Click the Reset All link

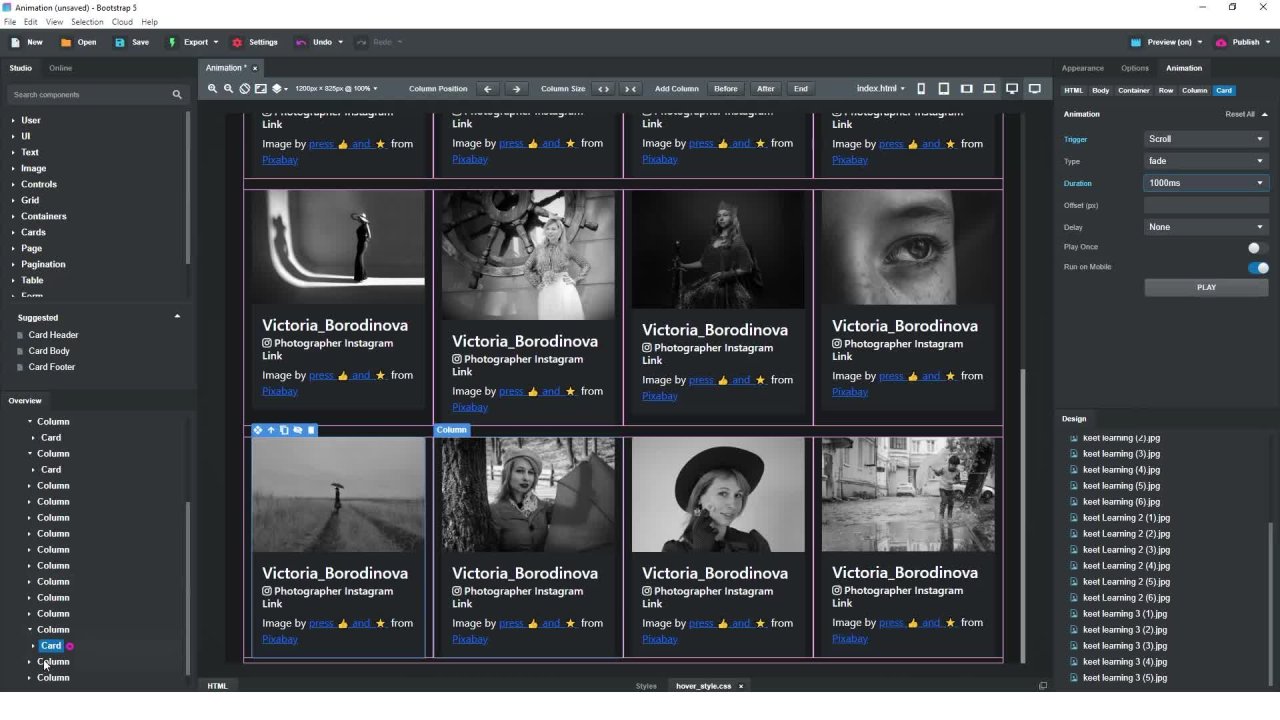pyautogui.click(x=1240, y=114)
